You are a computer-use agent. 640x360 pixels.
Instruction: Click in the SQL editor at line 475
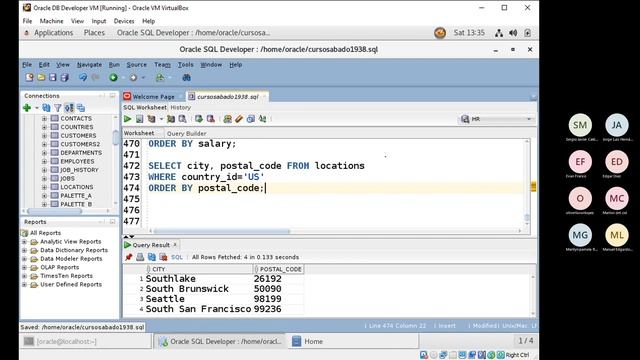335,199
